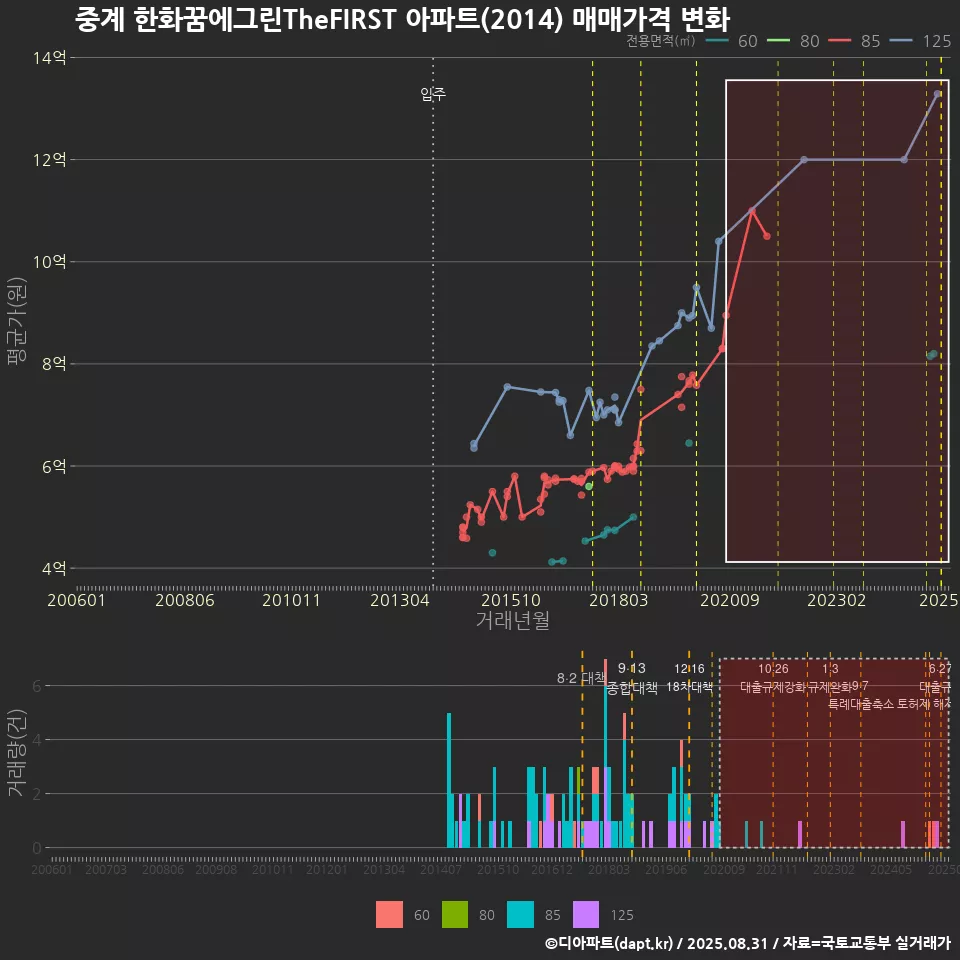
Task: Click the 9·13 policy date annotation
Action: click(x=631, y=669)
